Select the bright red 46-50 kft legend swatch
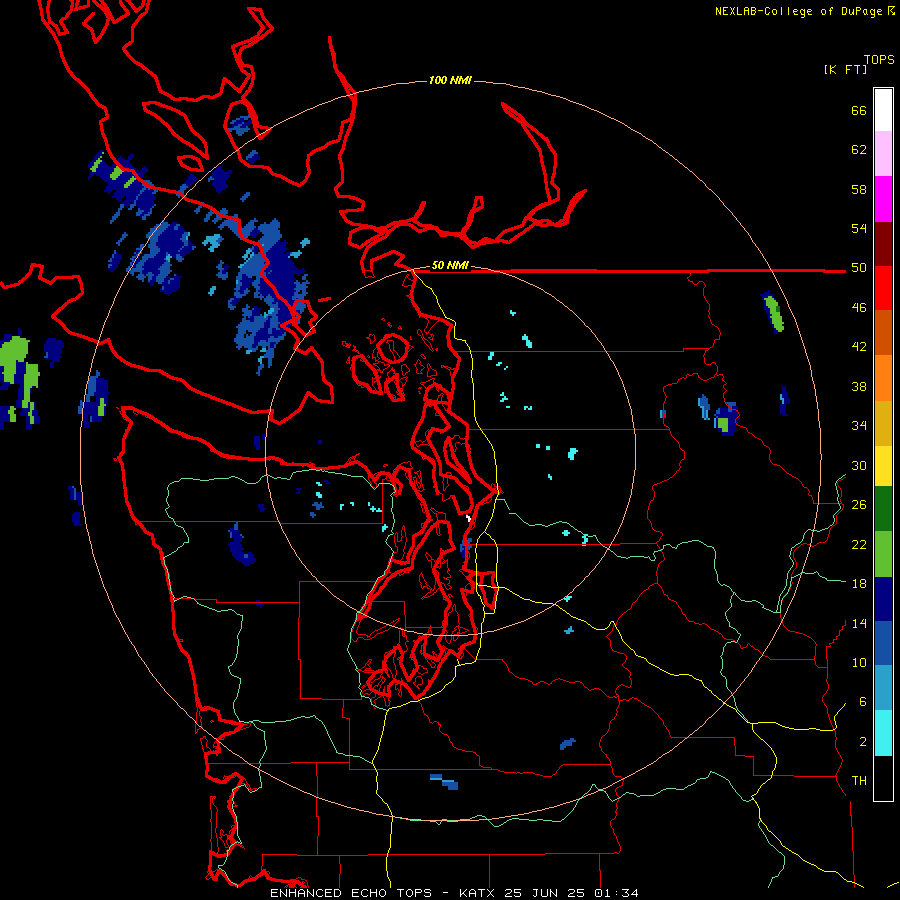The image size is (900, 900). [883, 288]
